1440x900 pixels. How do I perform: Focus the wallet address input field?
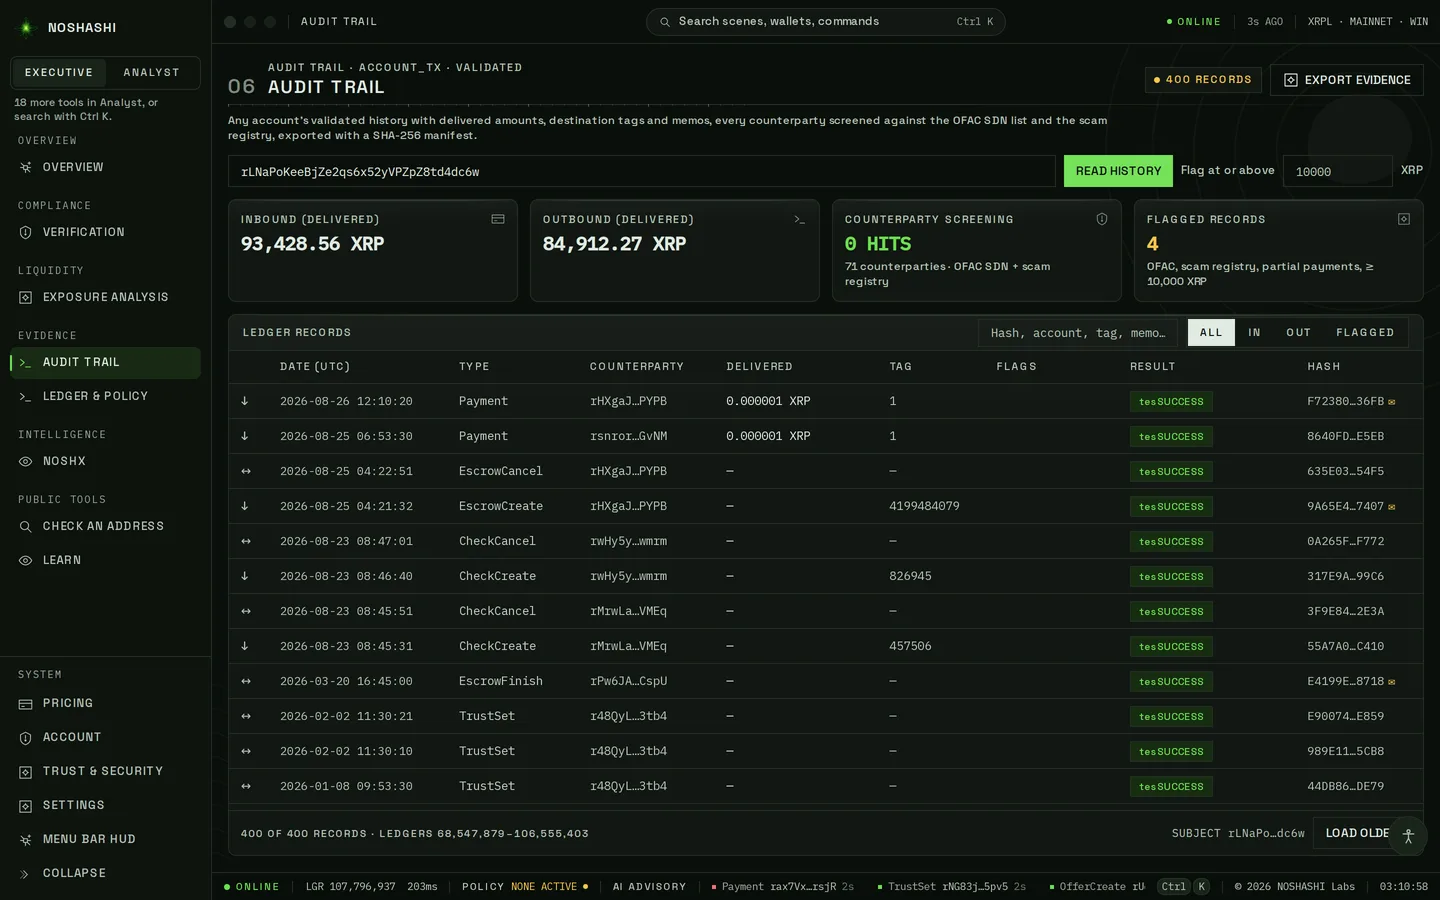click(x=642, y=171)
